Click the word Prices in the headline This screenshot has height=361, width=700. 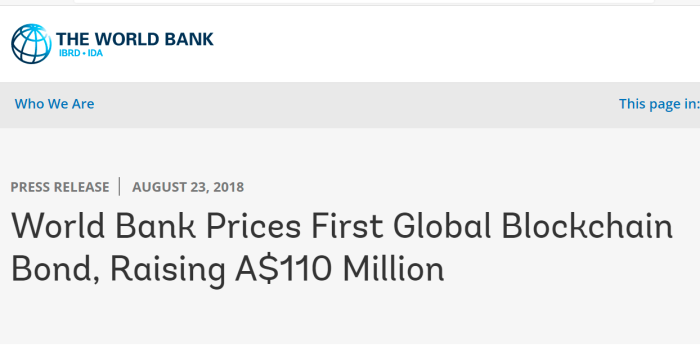click(254, 226)
